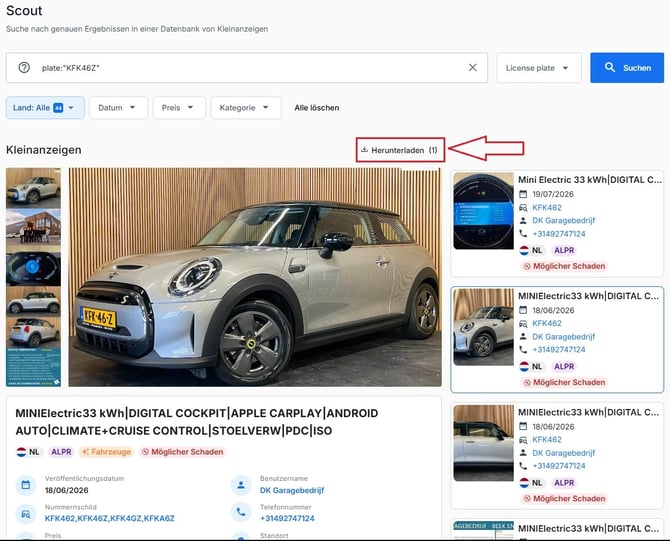Click in the plate search input field

(x=247, y=68)
